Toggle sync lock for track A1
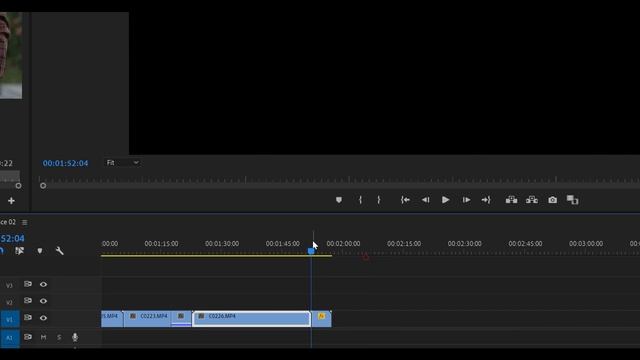Image resolution: width=640 pixels, height=360 pixels. (28, 337)
